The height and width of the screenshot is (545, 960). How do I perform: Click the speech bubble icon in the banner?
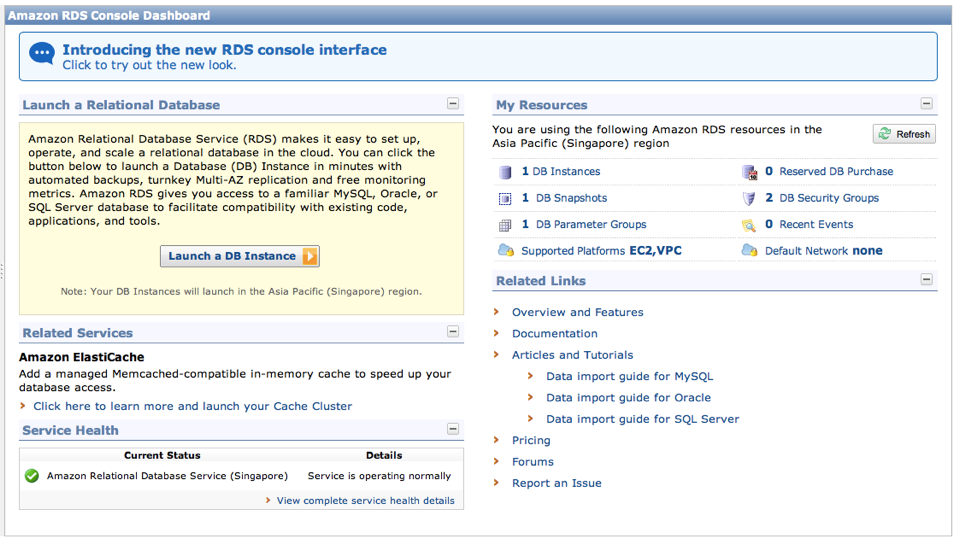click(42, 54)
